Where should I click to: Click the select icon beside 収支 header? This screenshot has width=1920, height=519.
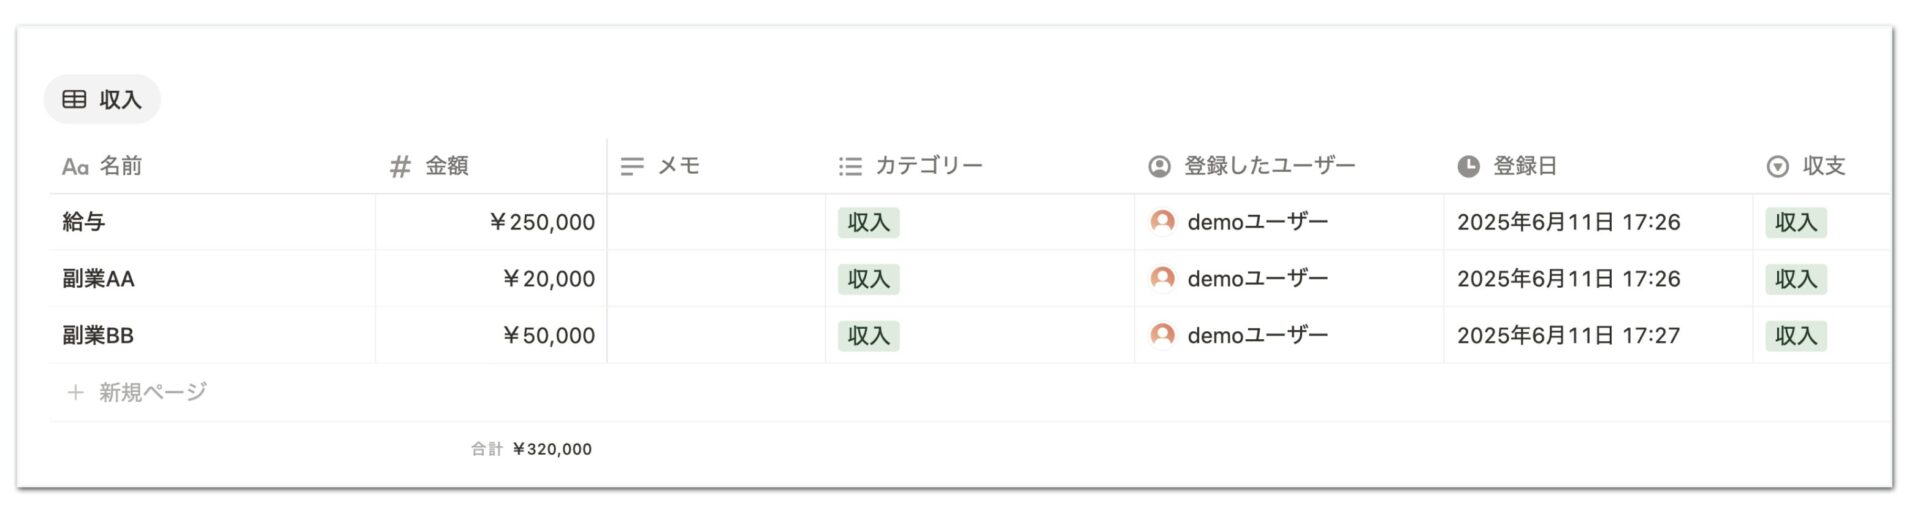tap(1777, 167)
